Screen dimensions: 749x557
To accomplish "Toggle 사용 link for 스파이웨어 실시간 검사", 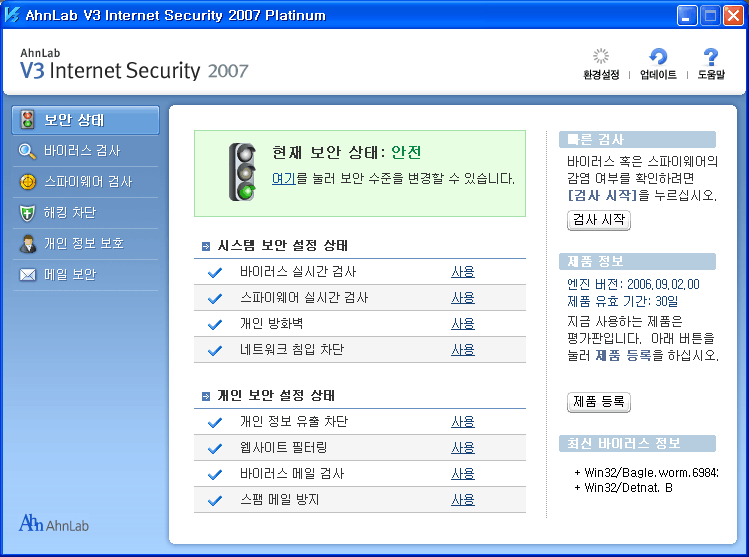I will 463,298.
